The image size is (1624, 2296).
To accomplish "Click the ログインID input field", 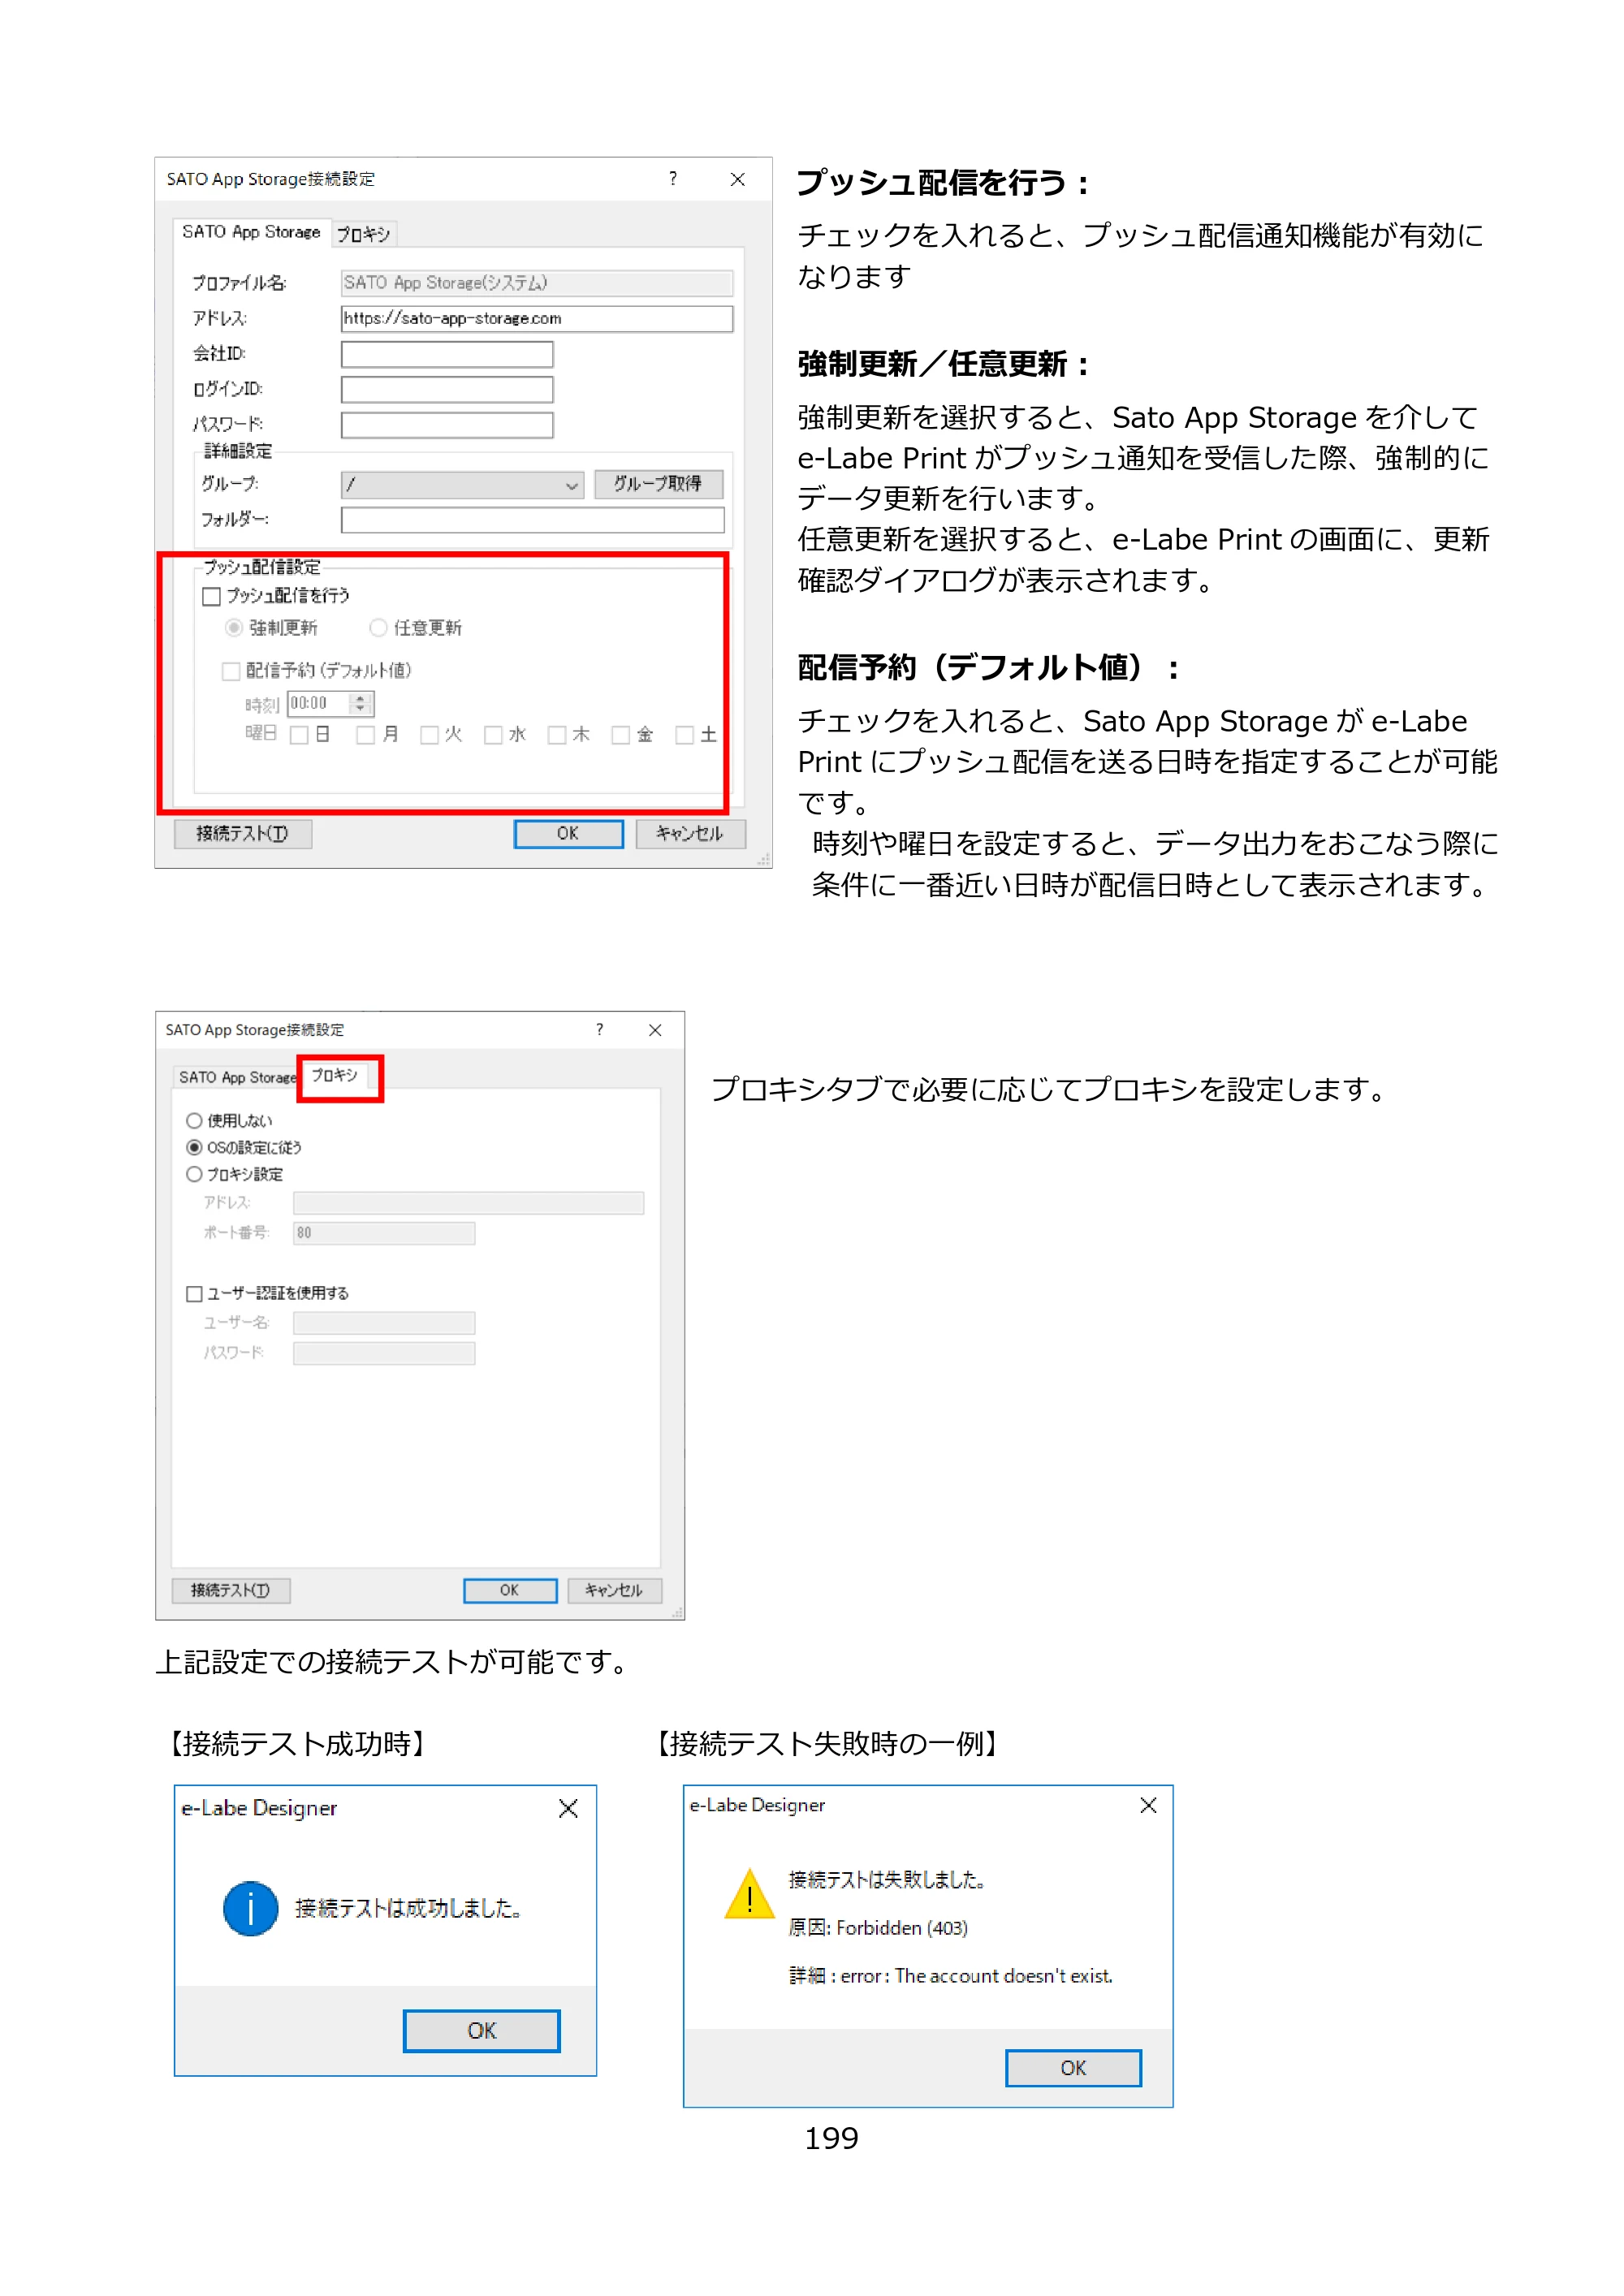I will pyautogui.click(x=447, y=390).
